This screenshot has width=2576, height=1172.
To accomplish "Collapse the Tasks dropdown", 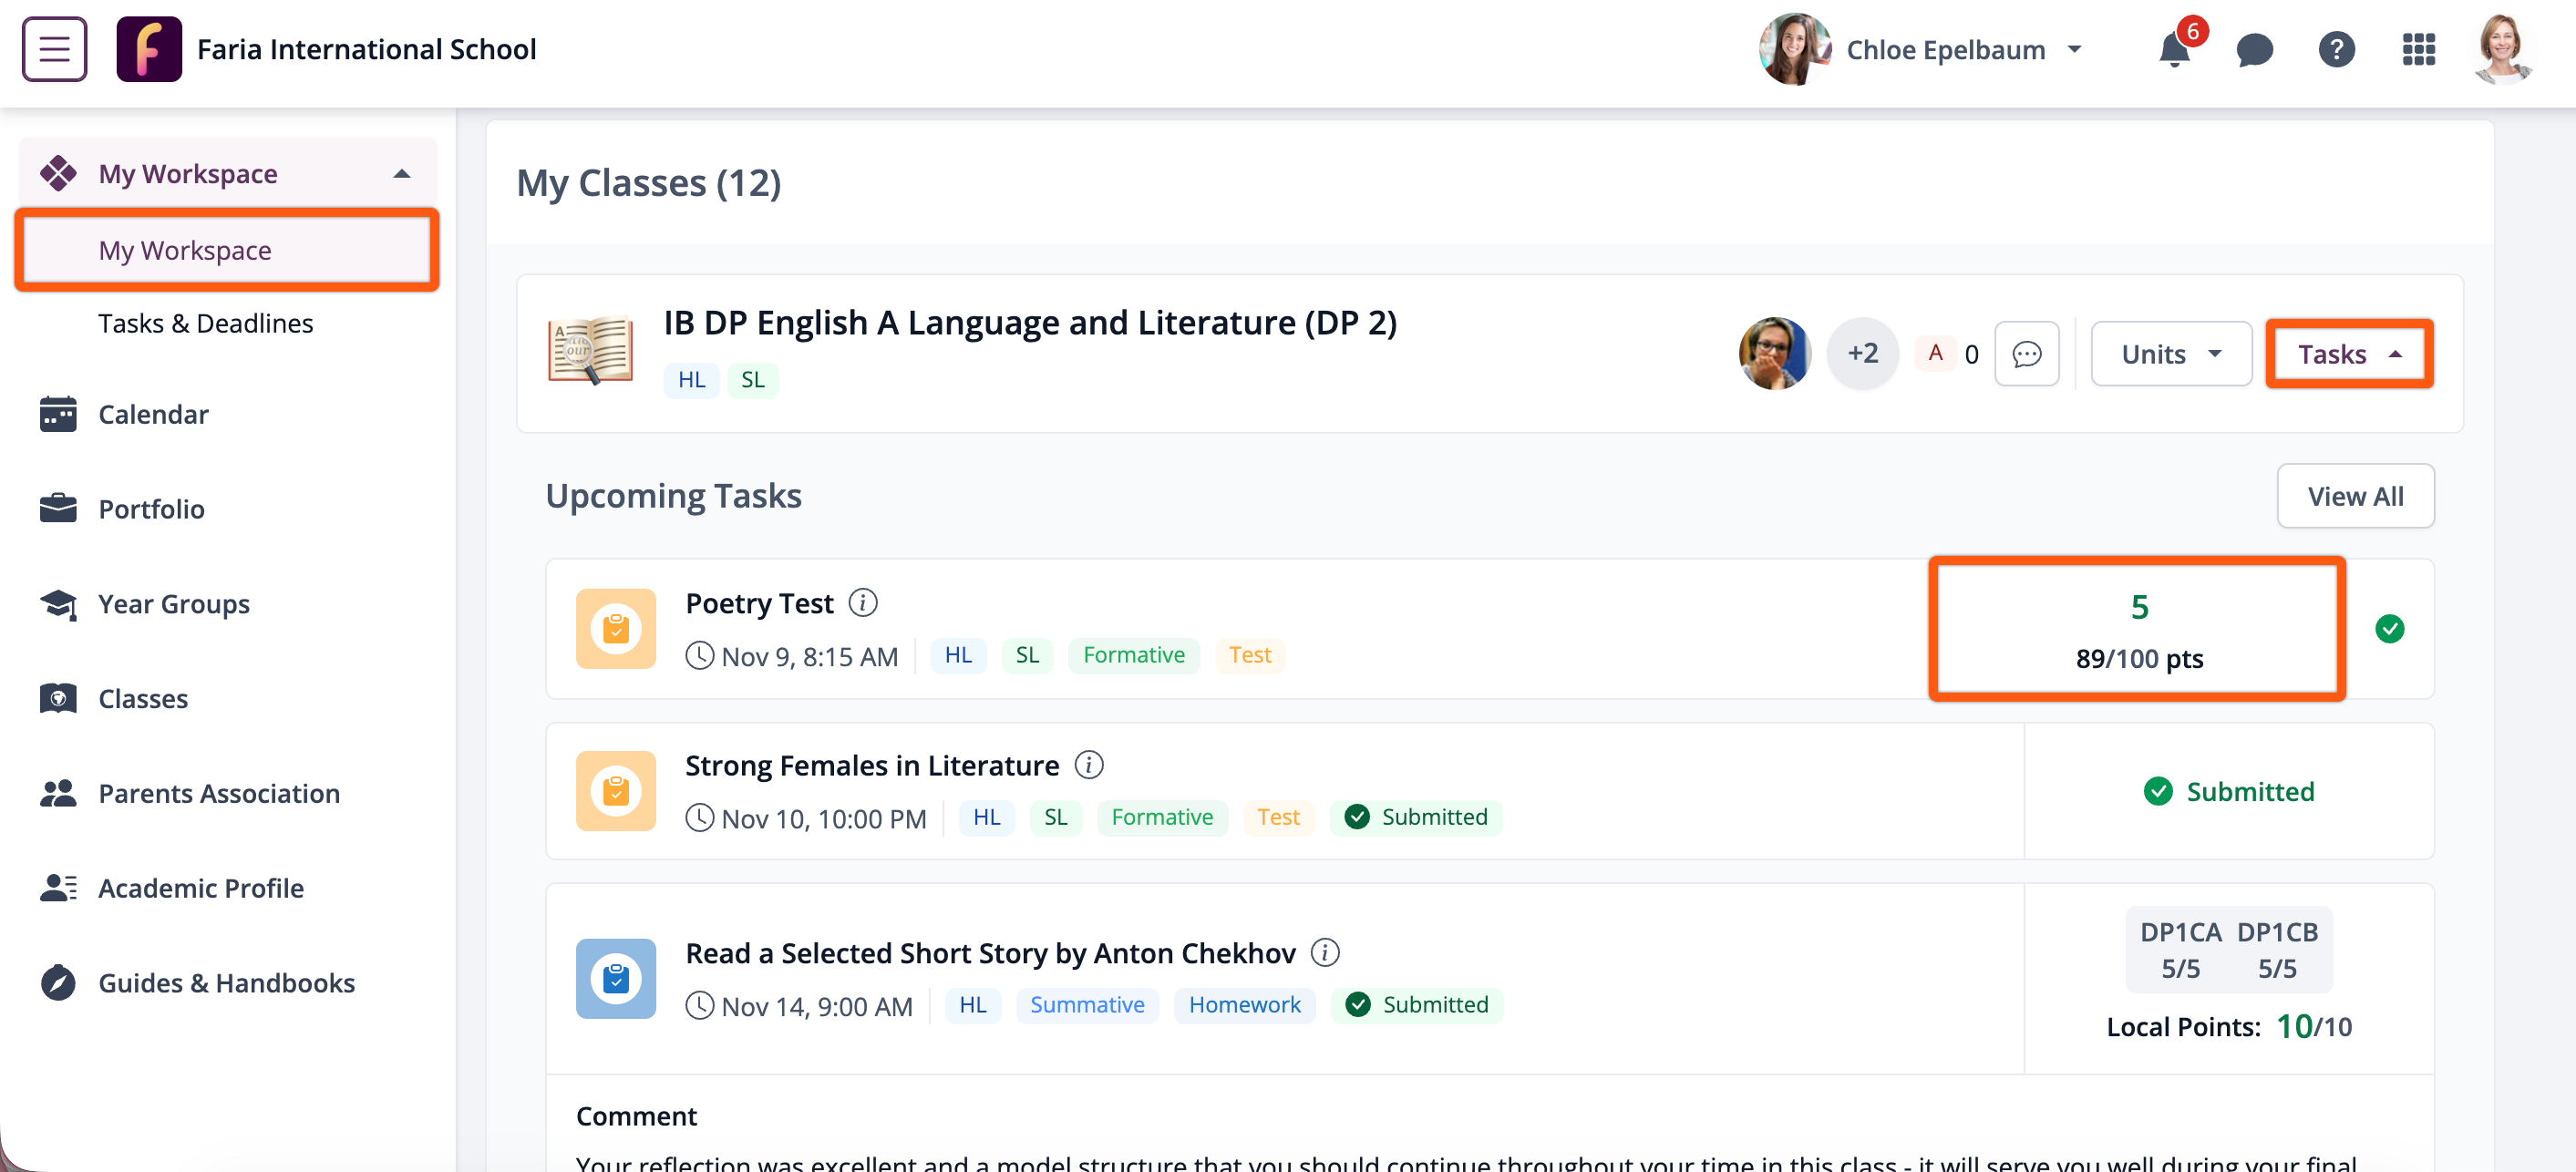I will pos(2348,354).
